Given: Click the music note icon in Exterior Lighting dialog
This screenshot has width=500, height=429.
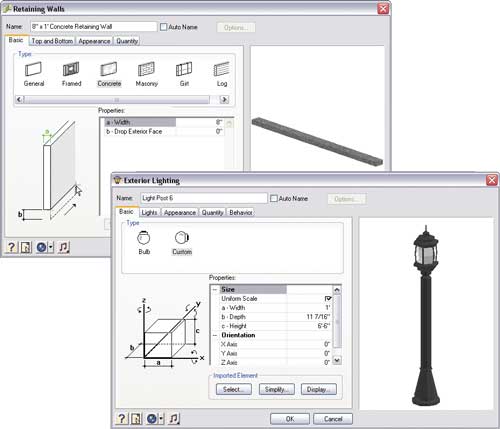Looking at the screenshot, I should click(x=174, y=418).
